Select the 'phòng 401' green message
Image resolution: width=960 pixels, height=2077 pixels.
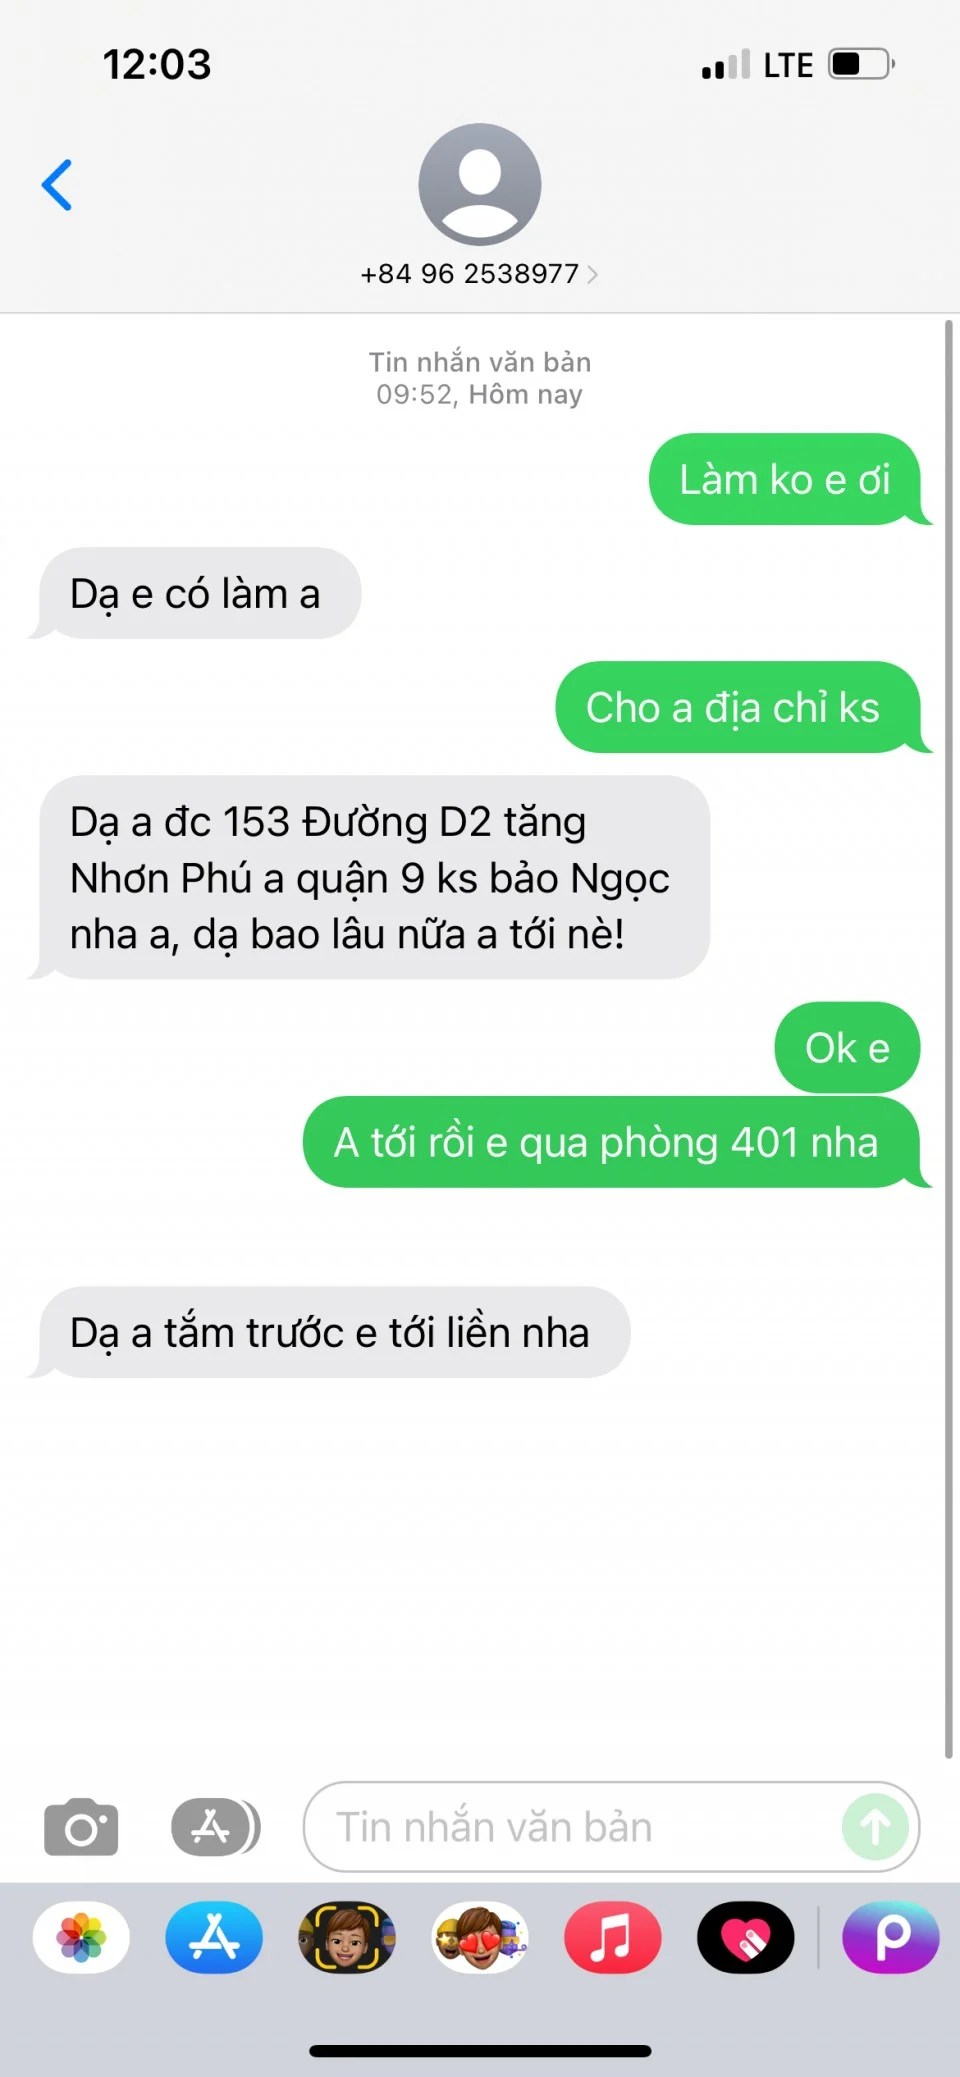click(x=612, y=1142)
